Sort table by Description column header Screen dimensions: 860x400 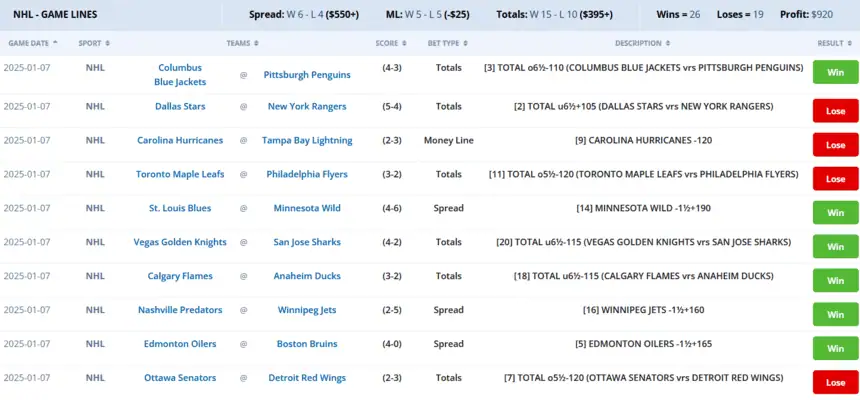[x=642, y=43]
